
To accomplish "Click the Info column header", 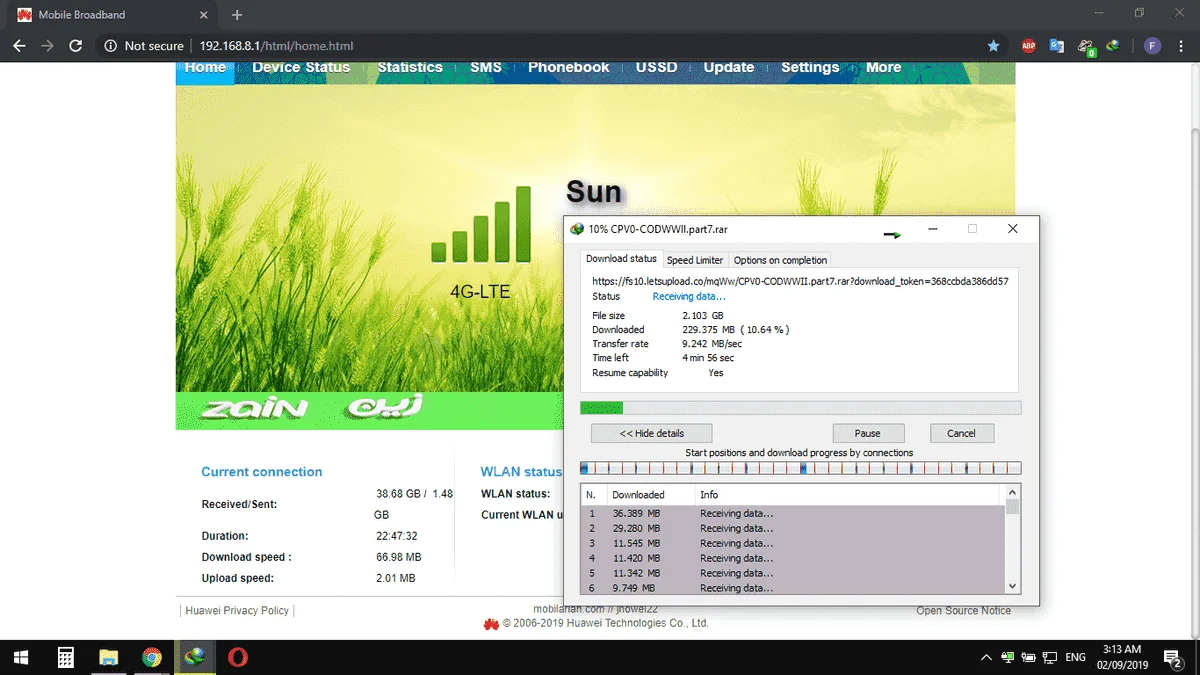I will click(846, 495).
